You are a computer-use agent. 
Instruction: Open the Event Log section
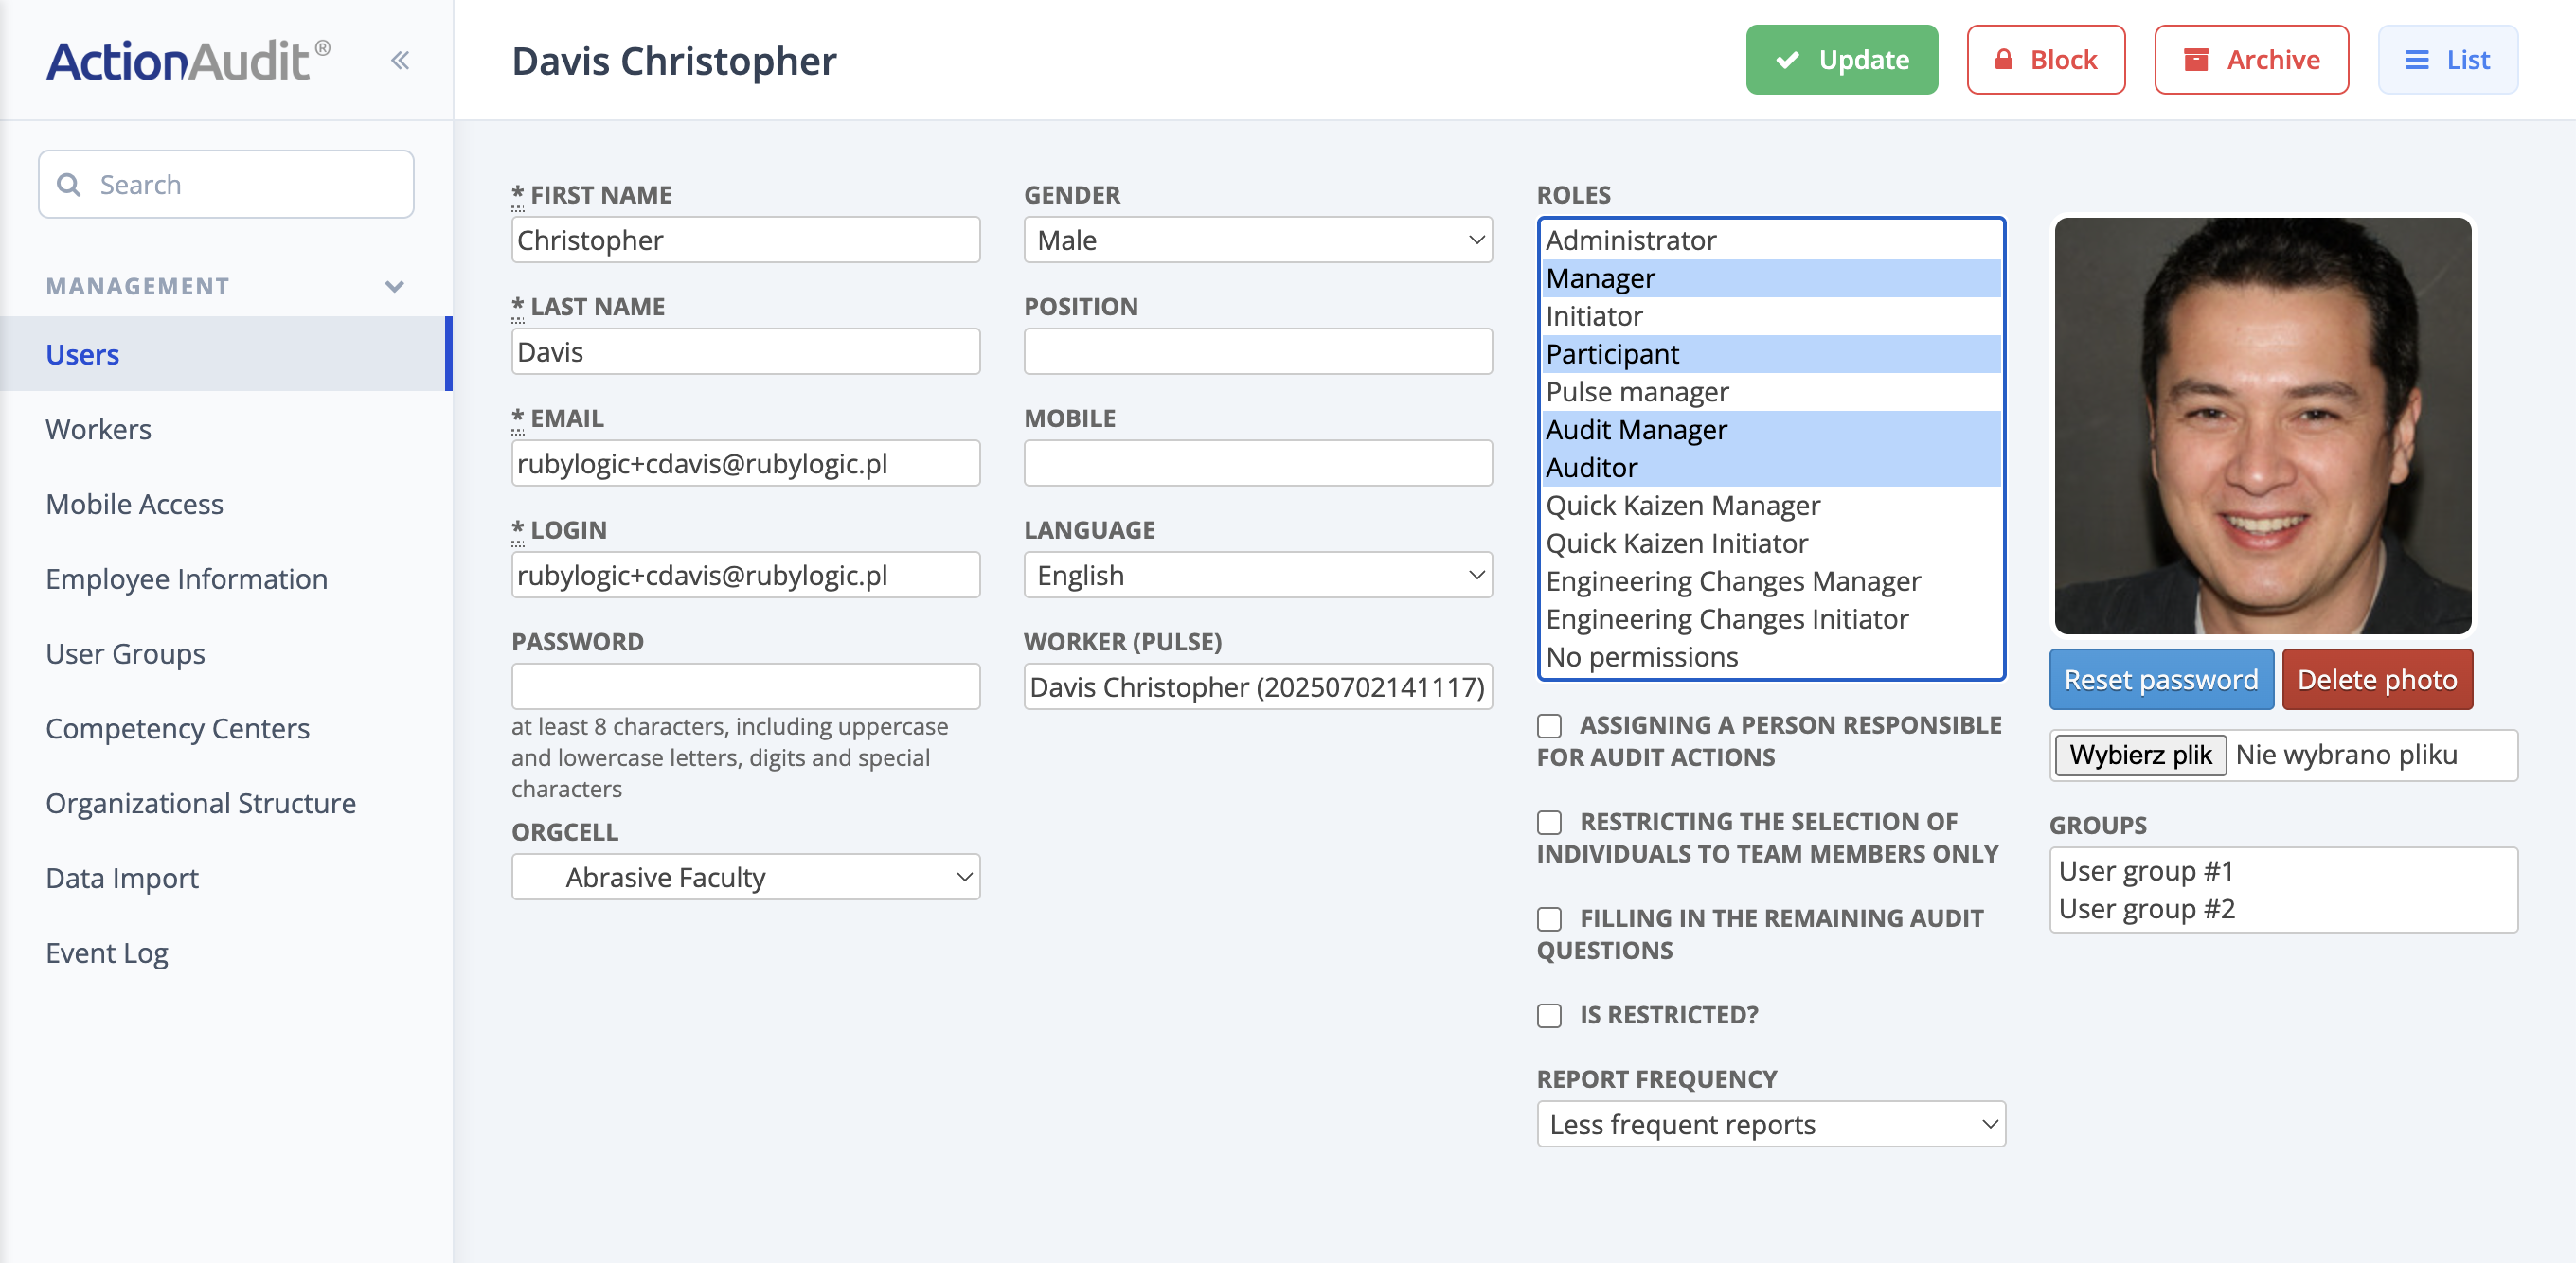[x=107, y=952]
